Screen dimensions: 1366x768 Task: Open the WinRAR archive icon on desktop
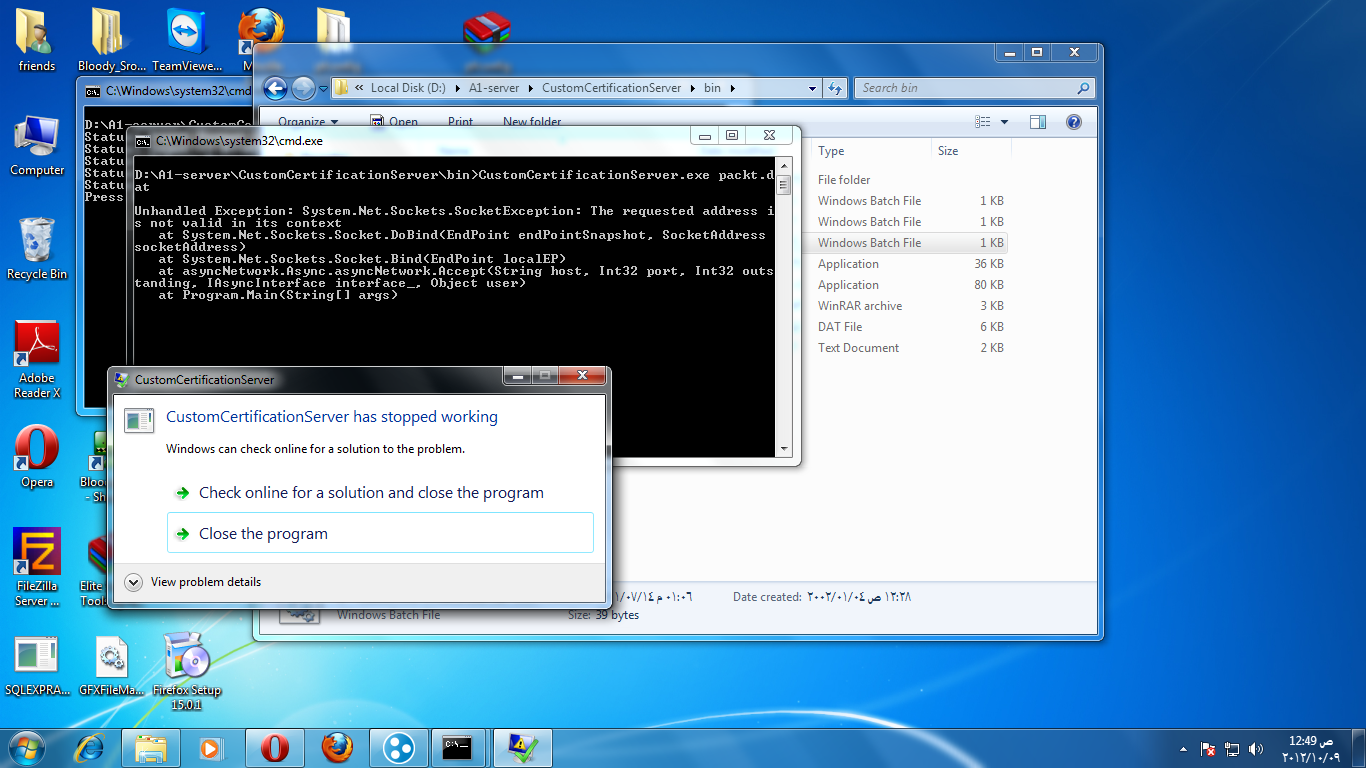click(487, 32)
